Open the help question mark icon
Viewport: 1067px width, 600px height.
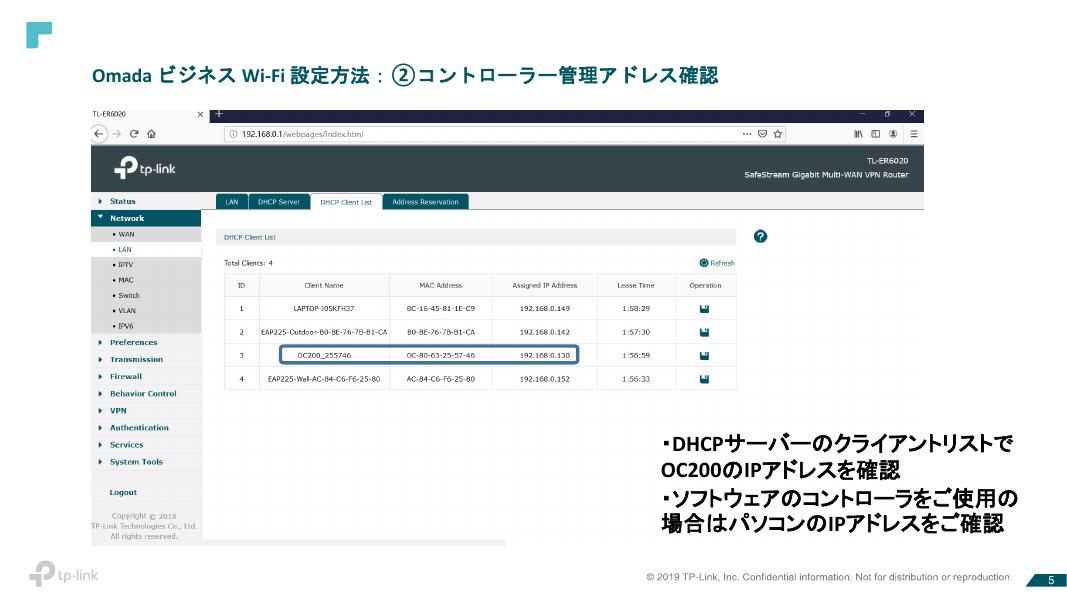(x=760, y=236)
